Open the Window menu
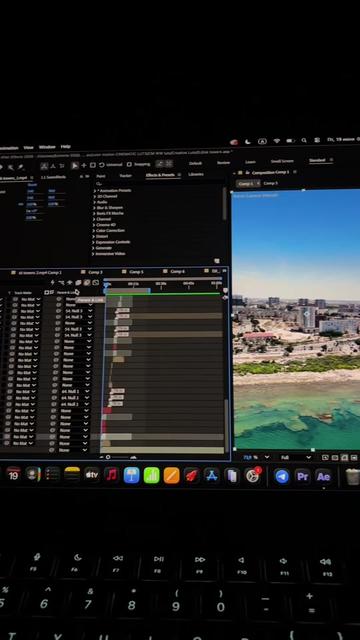The image size is (360, 640). pos(47,147)
